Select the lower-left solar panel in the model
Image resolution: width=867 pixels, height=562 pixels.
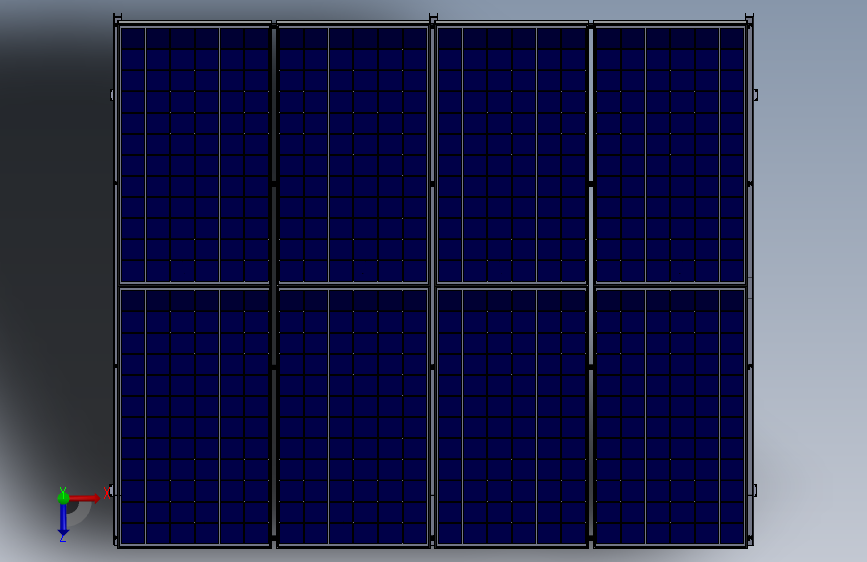coord(195,417)
